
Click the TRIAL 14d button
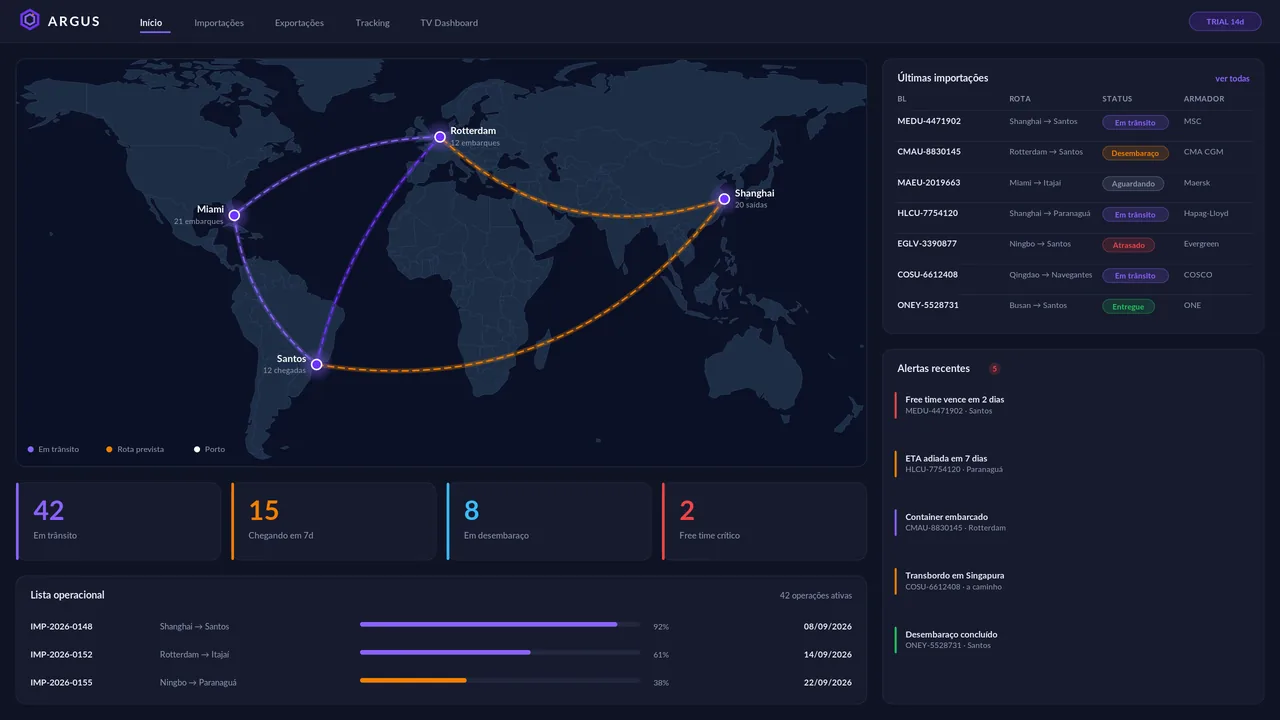[x=1225, y=21]
